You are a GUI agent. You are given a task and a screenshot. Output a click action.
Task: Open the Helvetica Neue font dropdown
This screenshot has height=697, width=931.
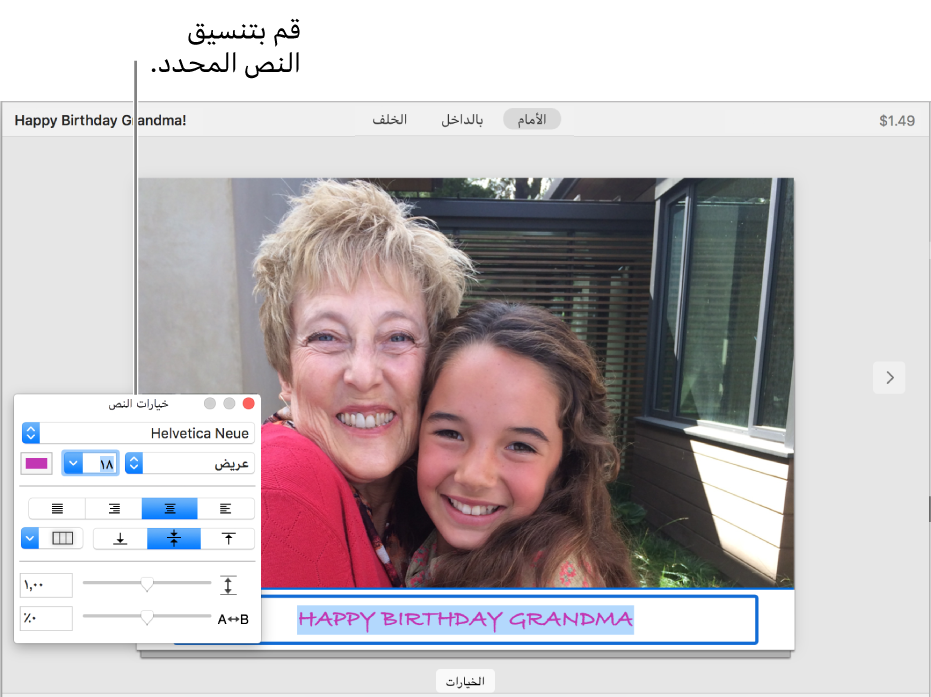tap(31, 433)
